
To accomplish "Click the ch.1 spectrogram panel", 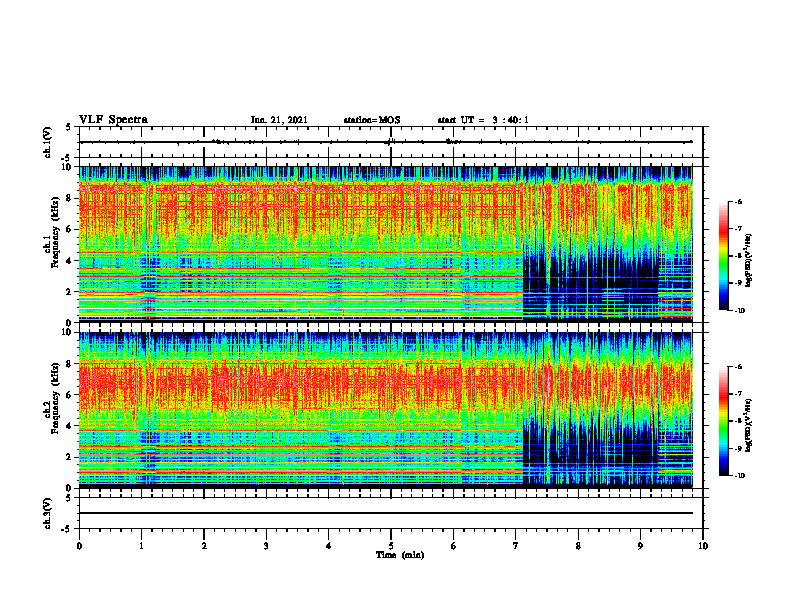I will [386, 243].
